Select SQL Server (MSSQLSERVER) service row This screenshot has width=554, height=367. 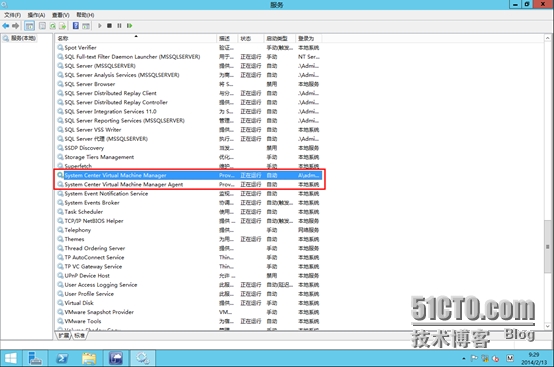point(189,66)
